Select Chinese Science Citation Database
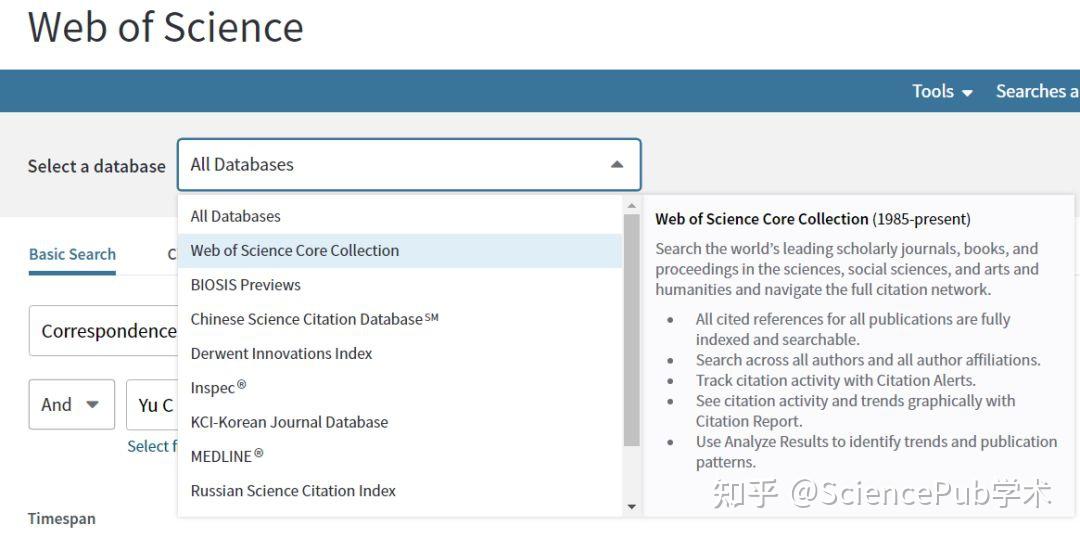The width and height of the screenshot is (1080, 538). coord(314,319)
